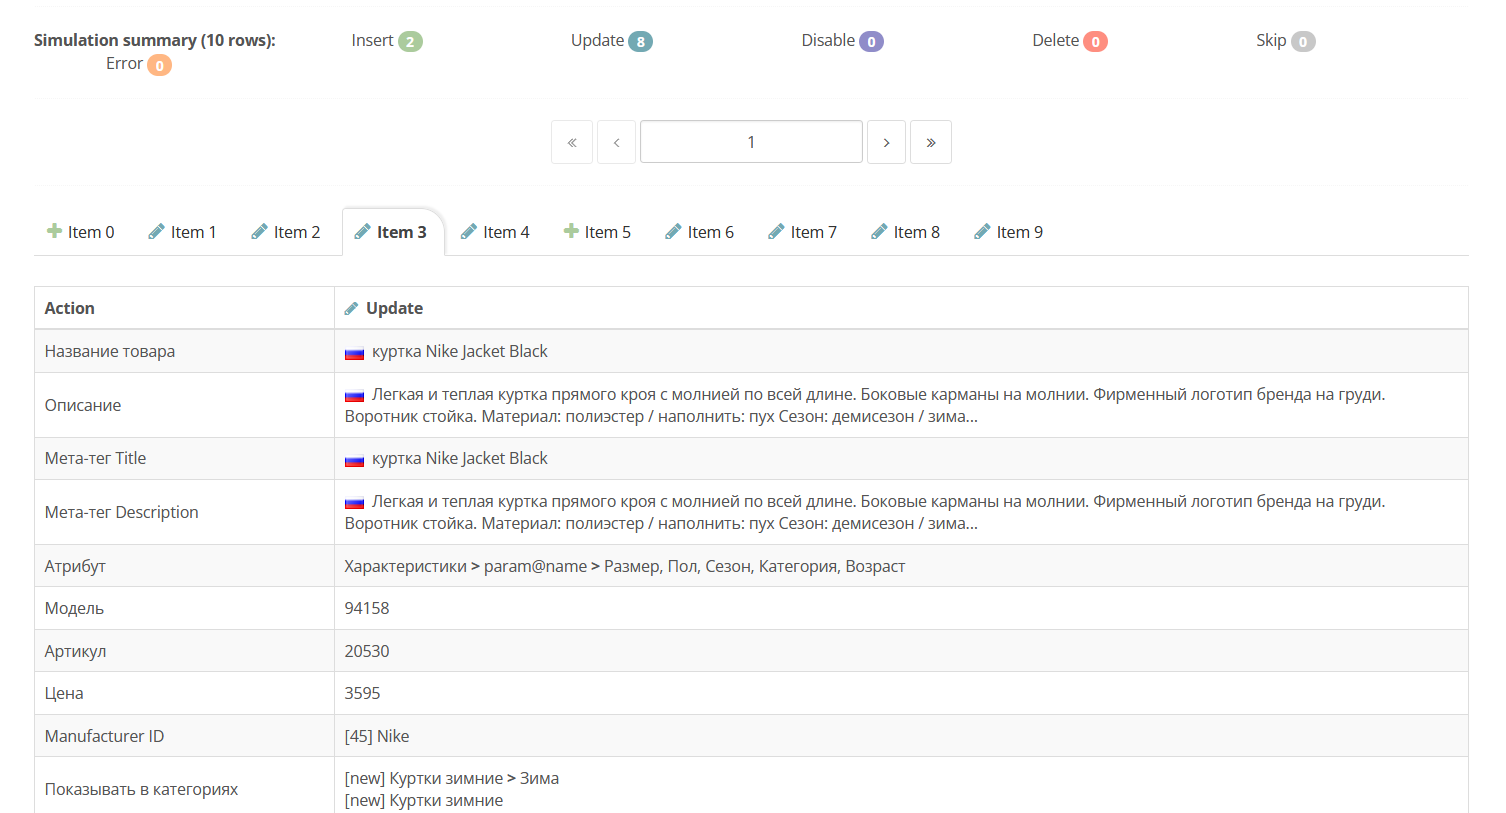1506x813 pixels.
Task: Advance to the next page
Action: [886, 142]
